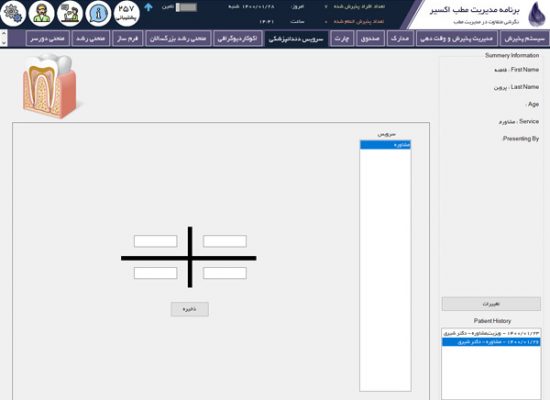This screenshot has height=400, width=550.
Task: Click the blue upward arrow icon
Action: [x=148, y=7]
